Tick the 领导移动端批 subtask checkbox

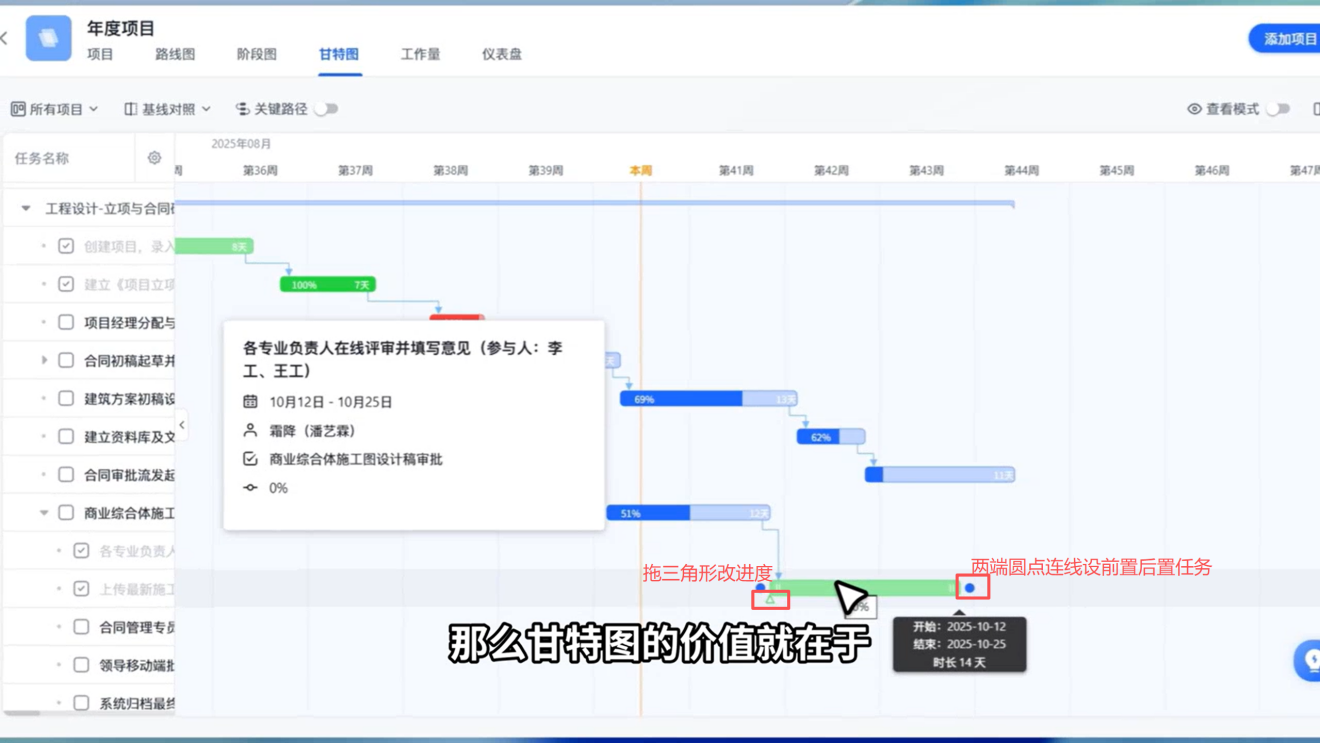coord(81,665)
